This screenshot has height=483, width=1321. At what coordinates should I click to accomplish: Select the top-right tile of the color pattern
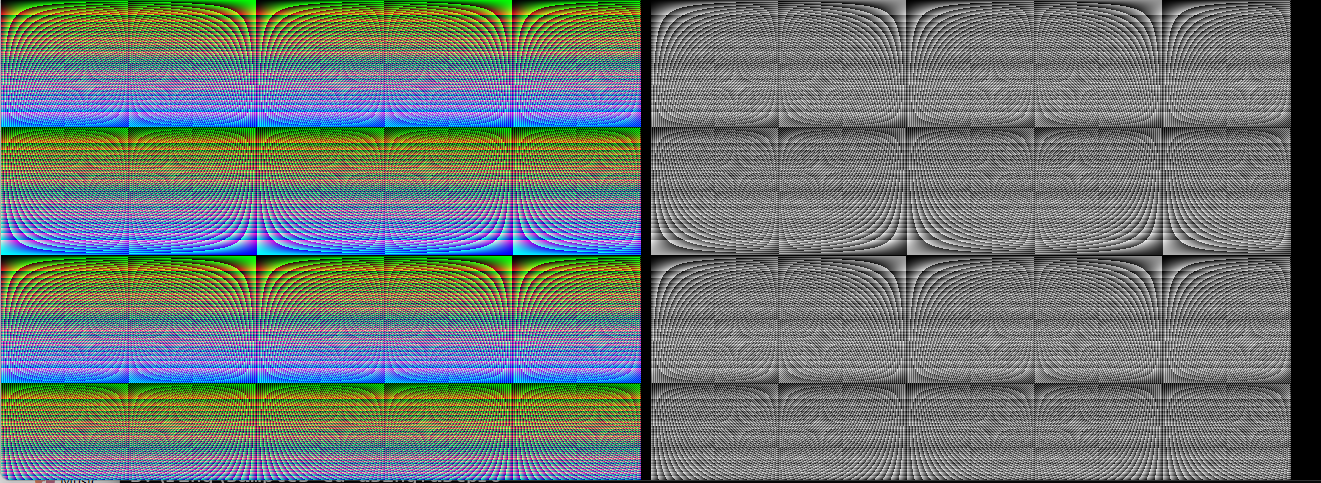point(576,64)
